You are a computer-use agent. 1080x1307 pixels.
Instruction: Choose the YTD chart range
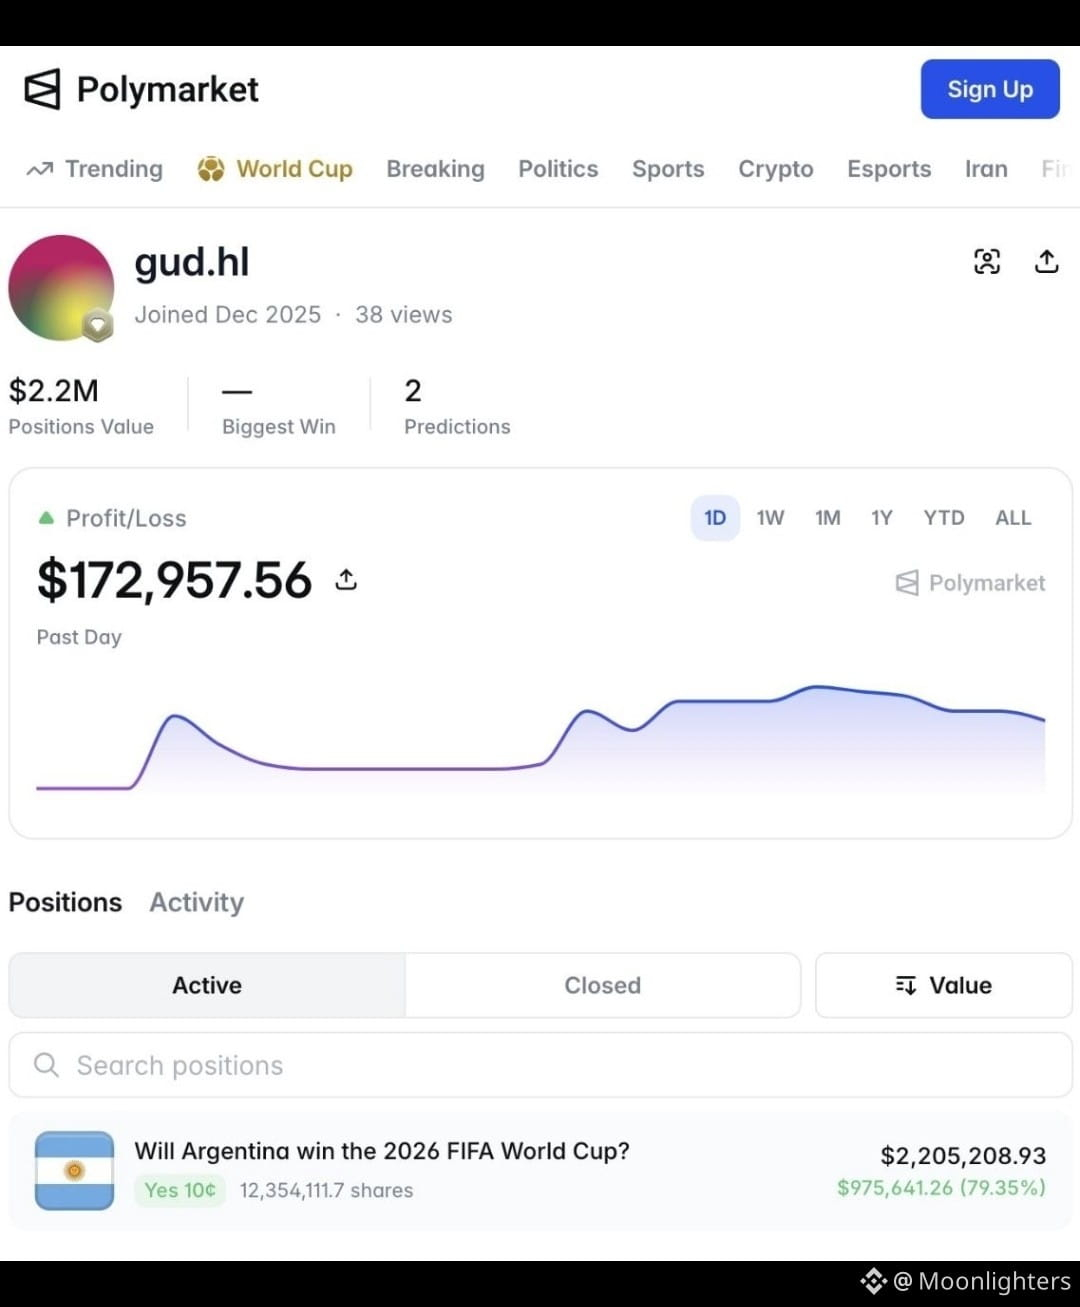(x=944, y=518)
